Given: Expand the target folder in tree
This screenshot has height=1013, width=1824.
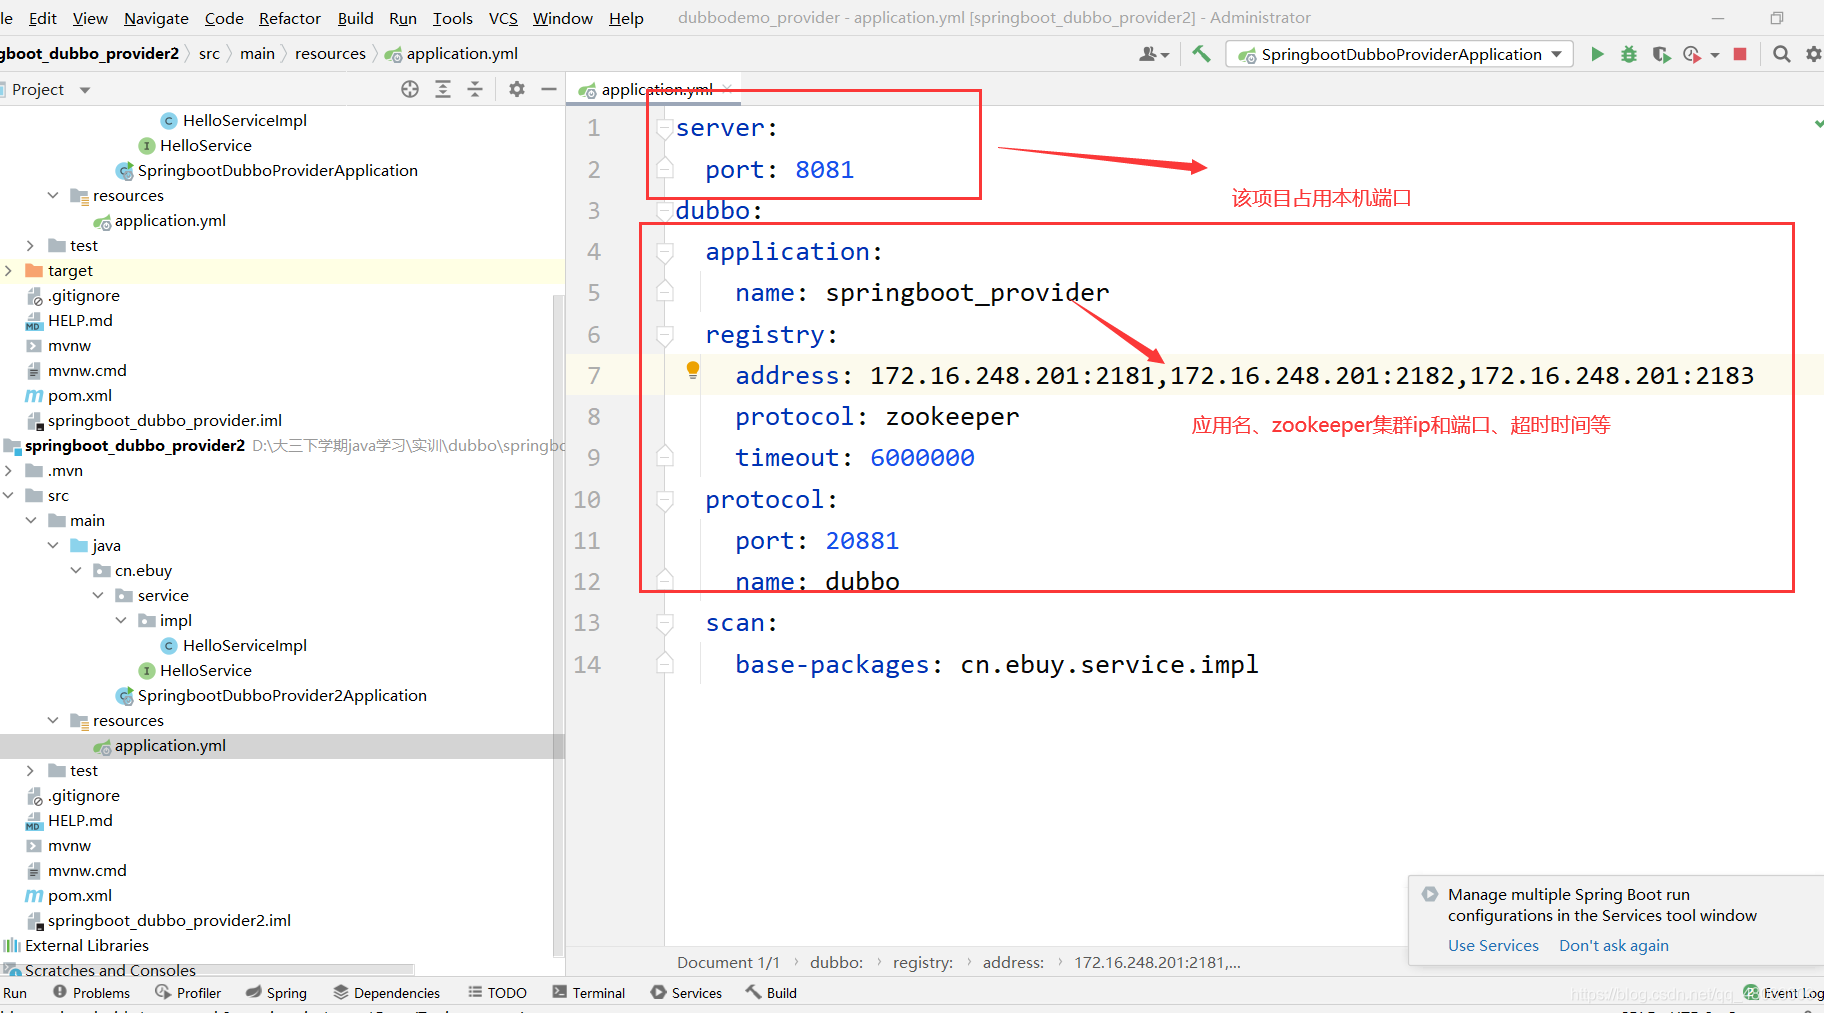Looking at the screenshot, I should (x=9, y=270).
